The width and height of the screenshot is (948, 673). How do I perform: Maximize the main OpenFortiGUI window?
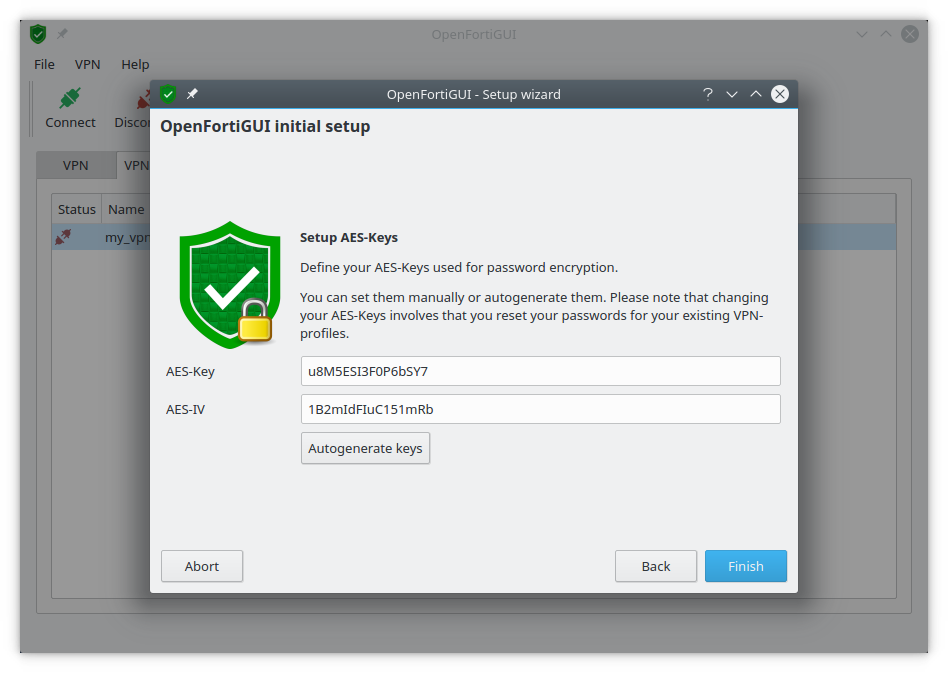click(x=886, y=34)
